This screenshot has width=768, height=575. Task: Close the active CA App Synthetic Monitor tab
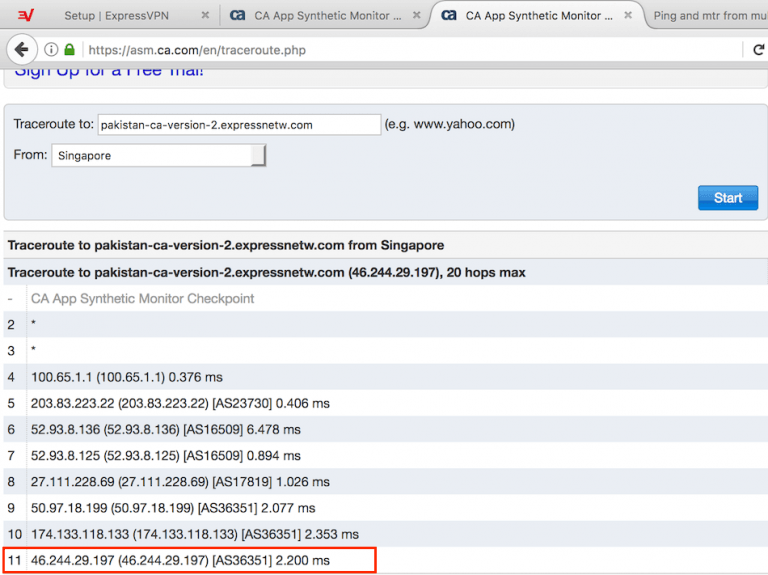coord(627,15)
